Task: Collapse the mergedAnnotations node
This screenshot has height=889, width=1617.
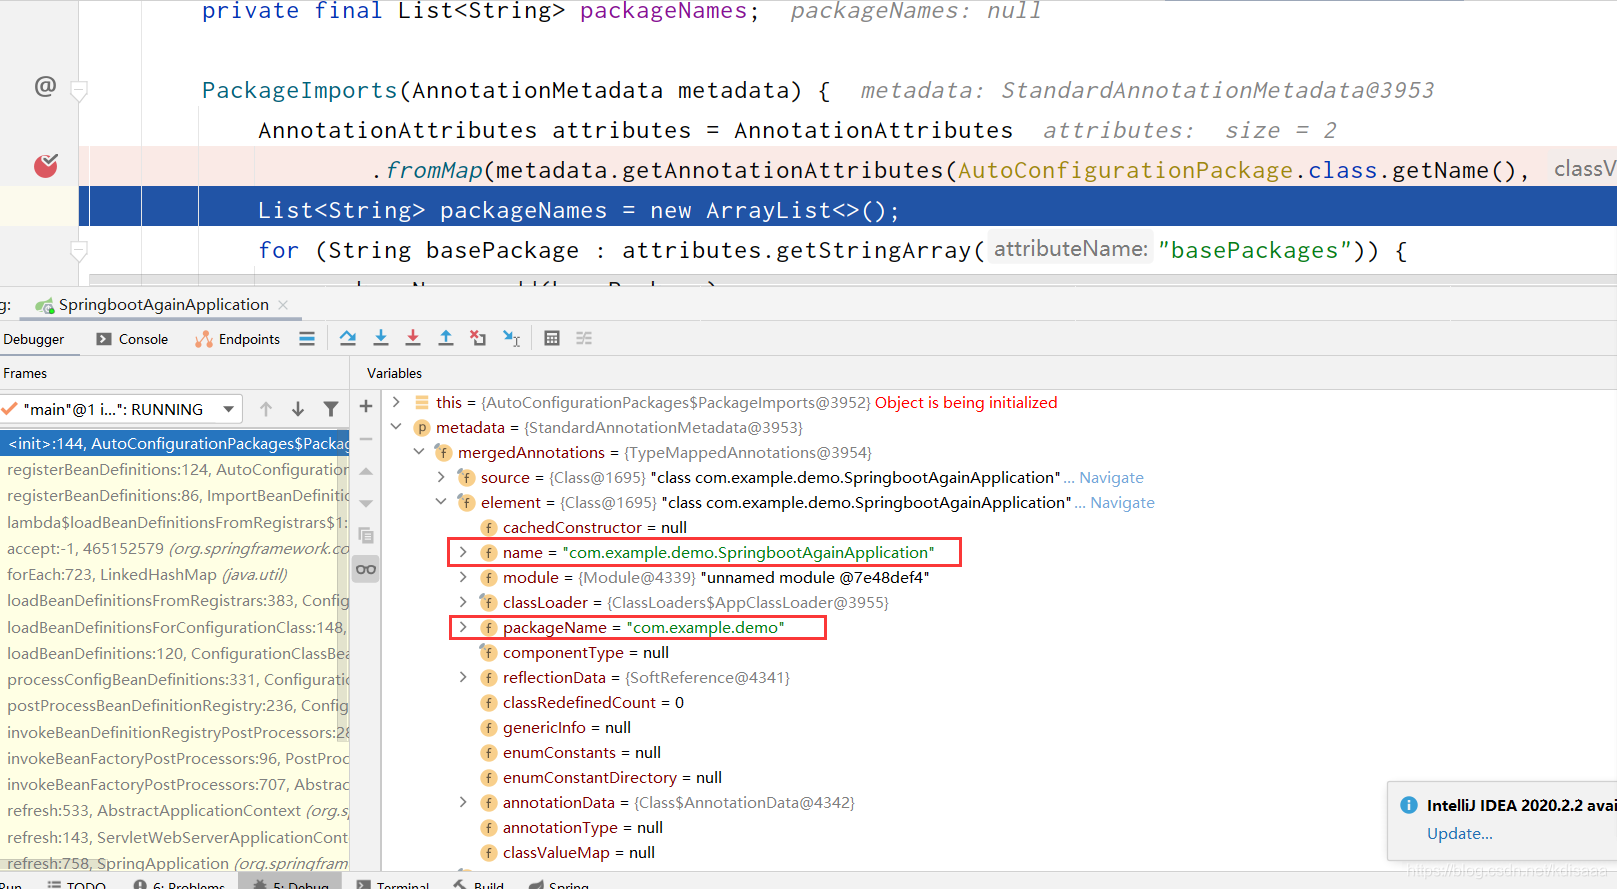Action: coord(419,452)
